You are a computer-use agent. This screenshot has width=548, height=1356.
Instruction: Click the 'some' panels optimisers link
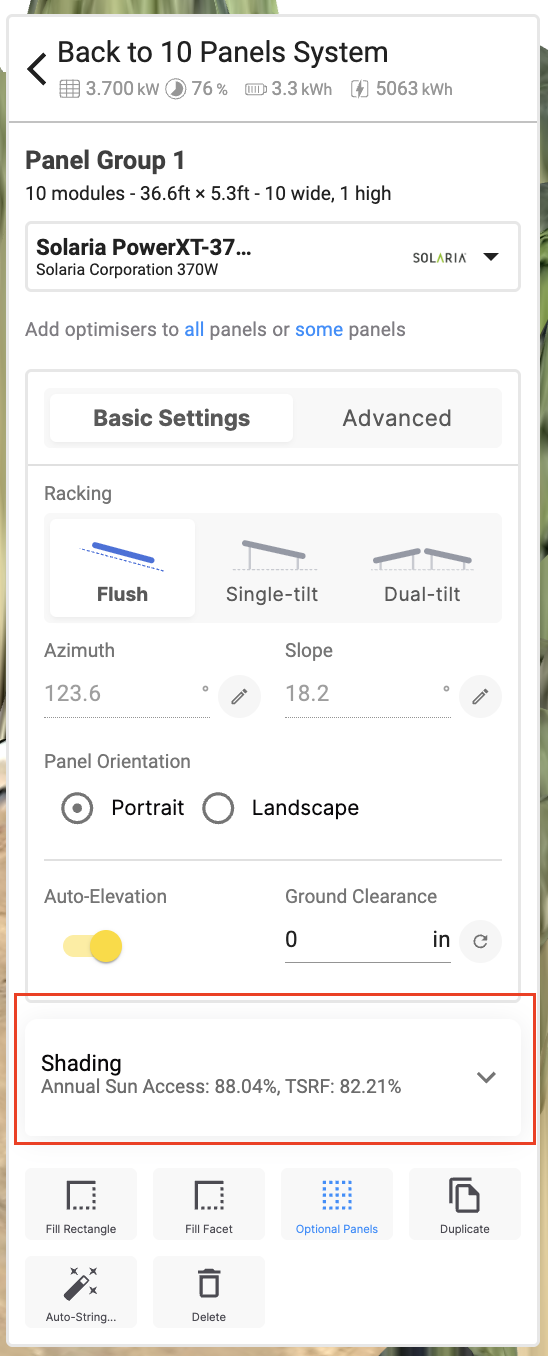tap(319, 329)
